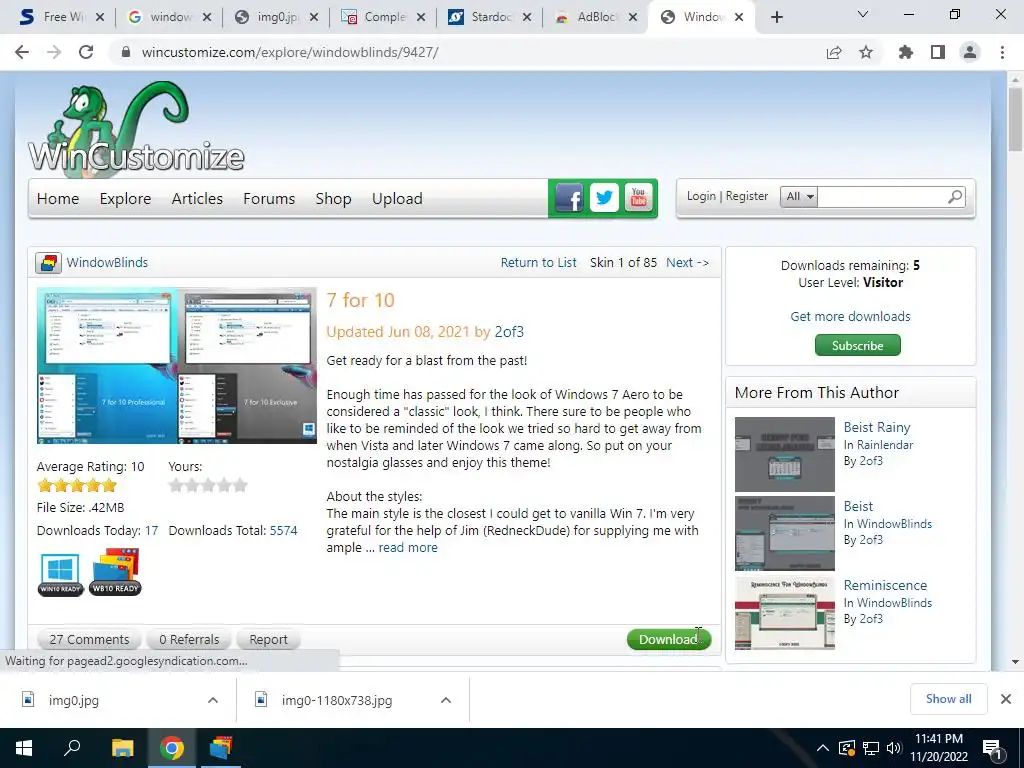Open the Extensions puzzle icon
Viewport: 1024px width, 768px height.
[x=906, y=52]
